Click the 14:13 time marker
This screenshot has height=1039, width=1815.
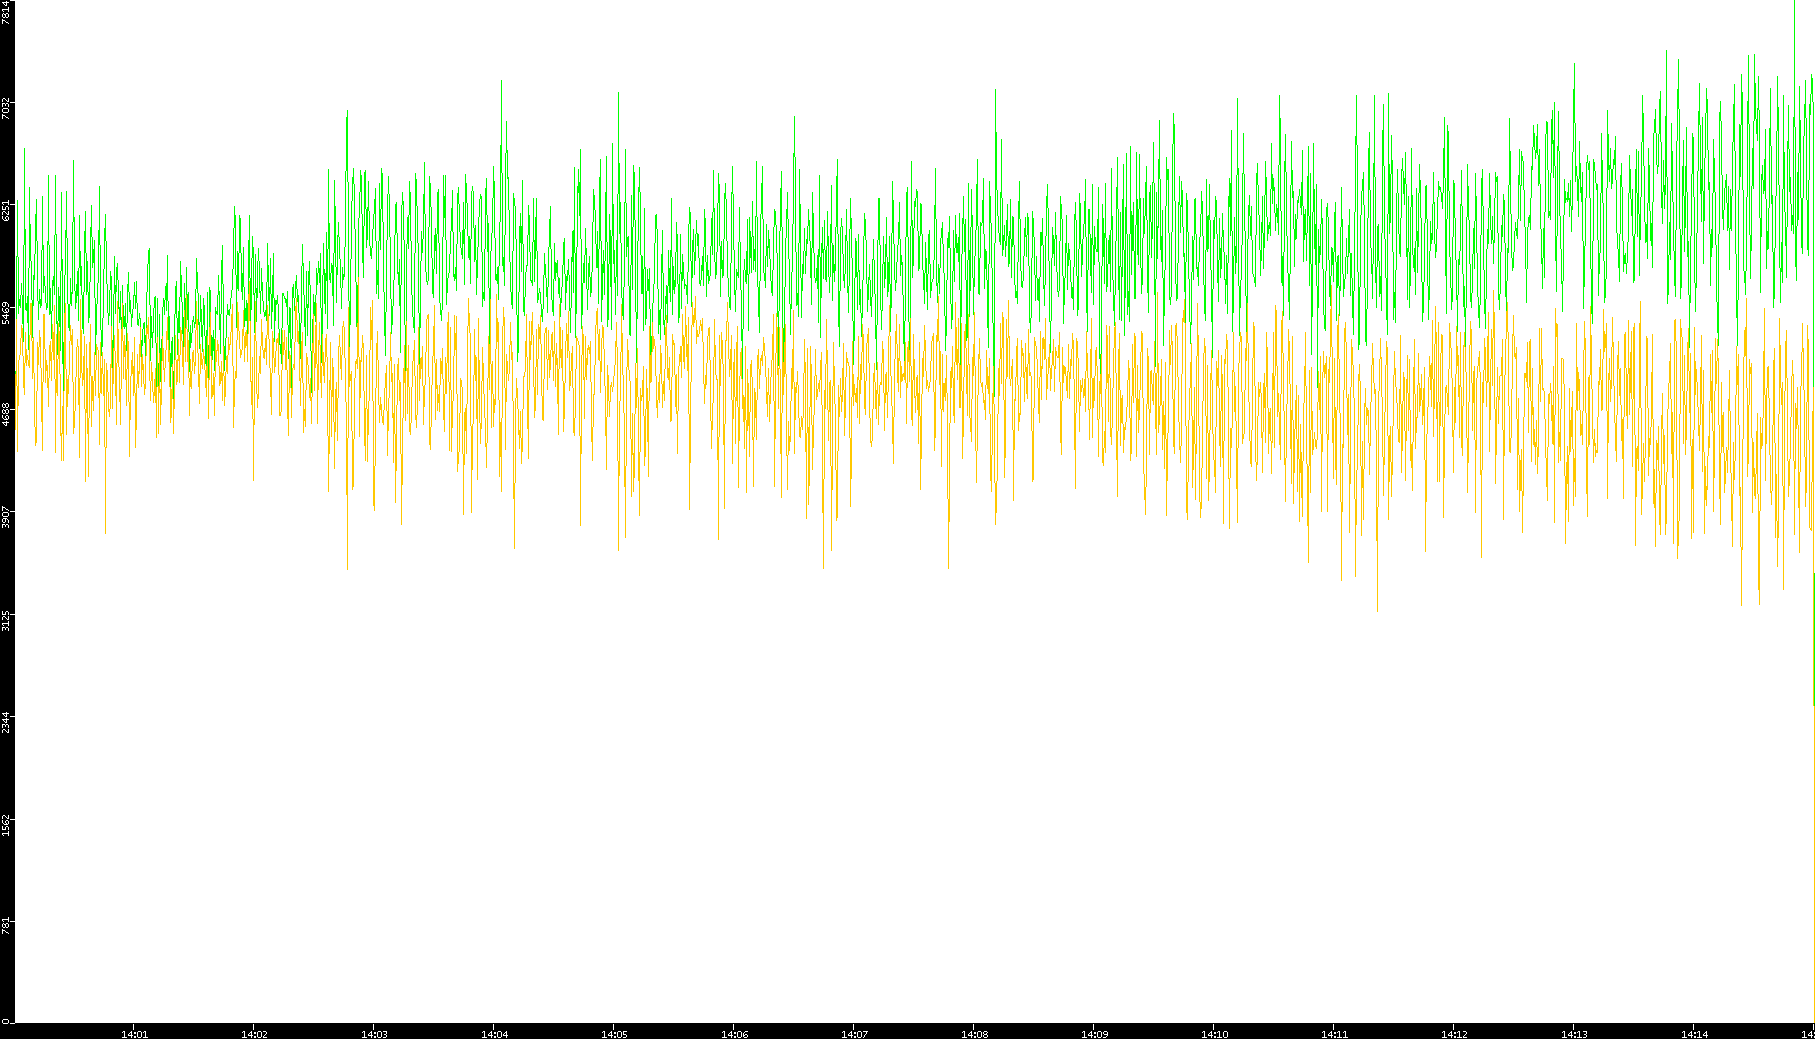point(1574,1033)
